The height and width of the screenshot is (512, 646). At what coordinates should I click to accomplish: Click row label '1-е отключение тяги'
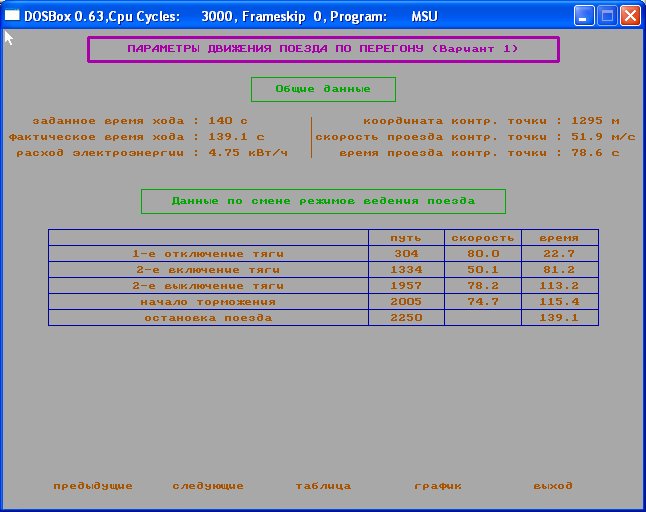click(208, 254)
